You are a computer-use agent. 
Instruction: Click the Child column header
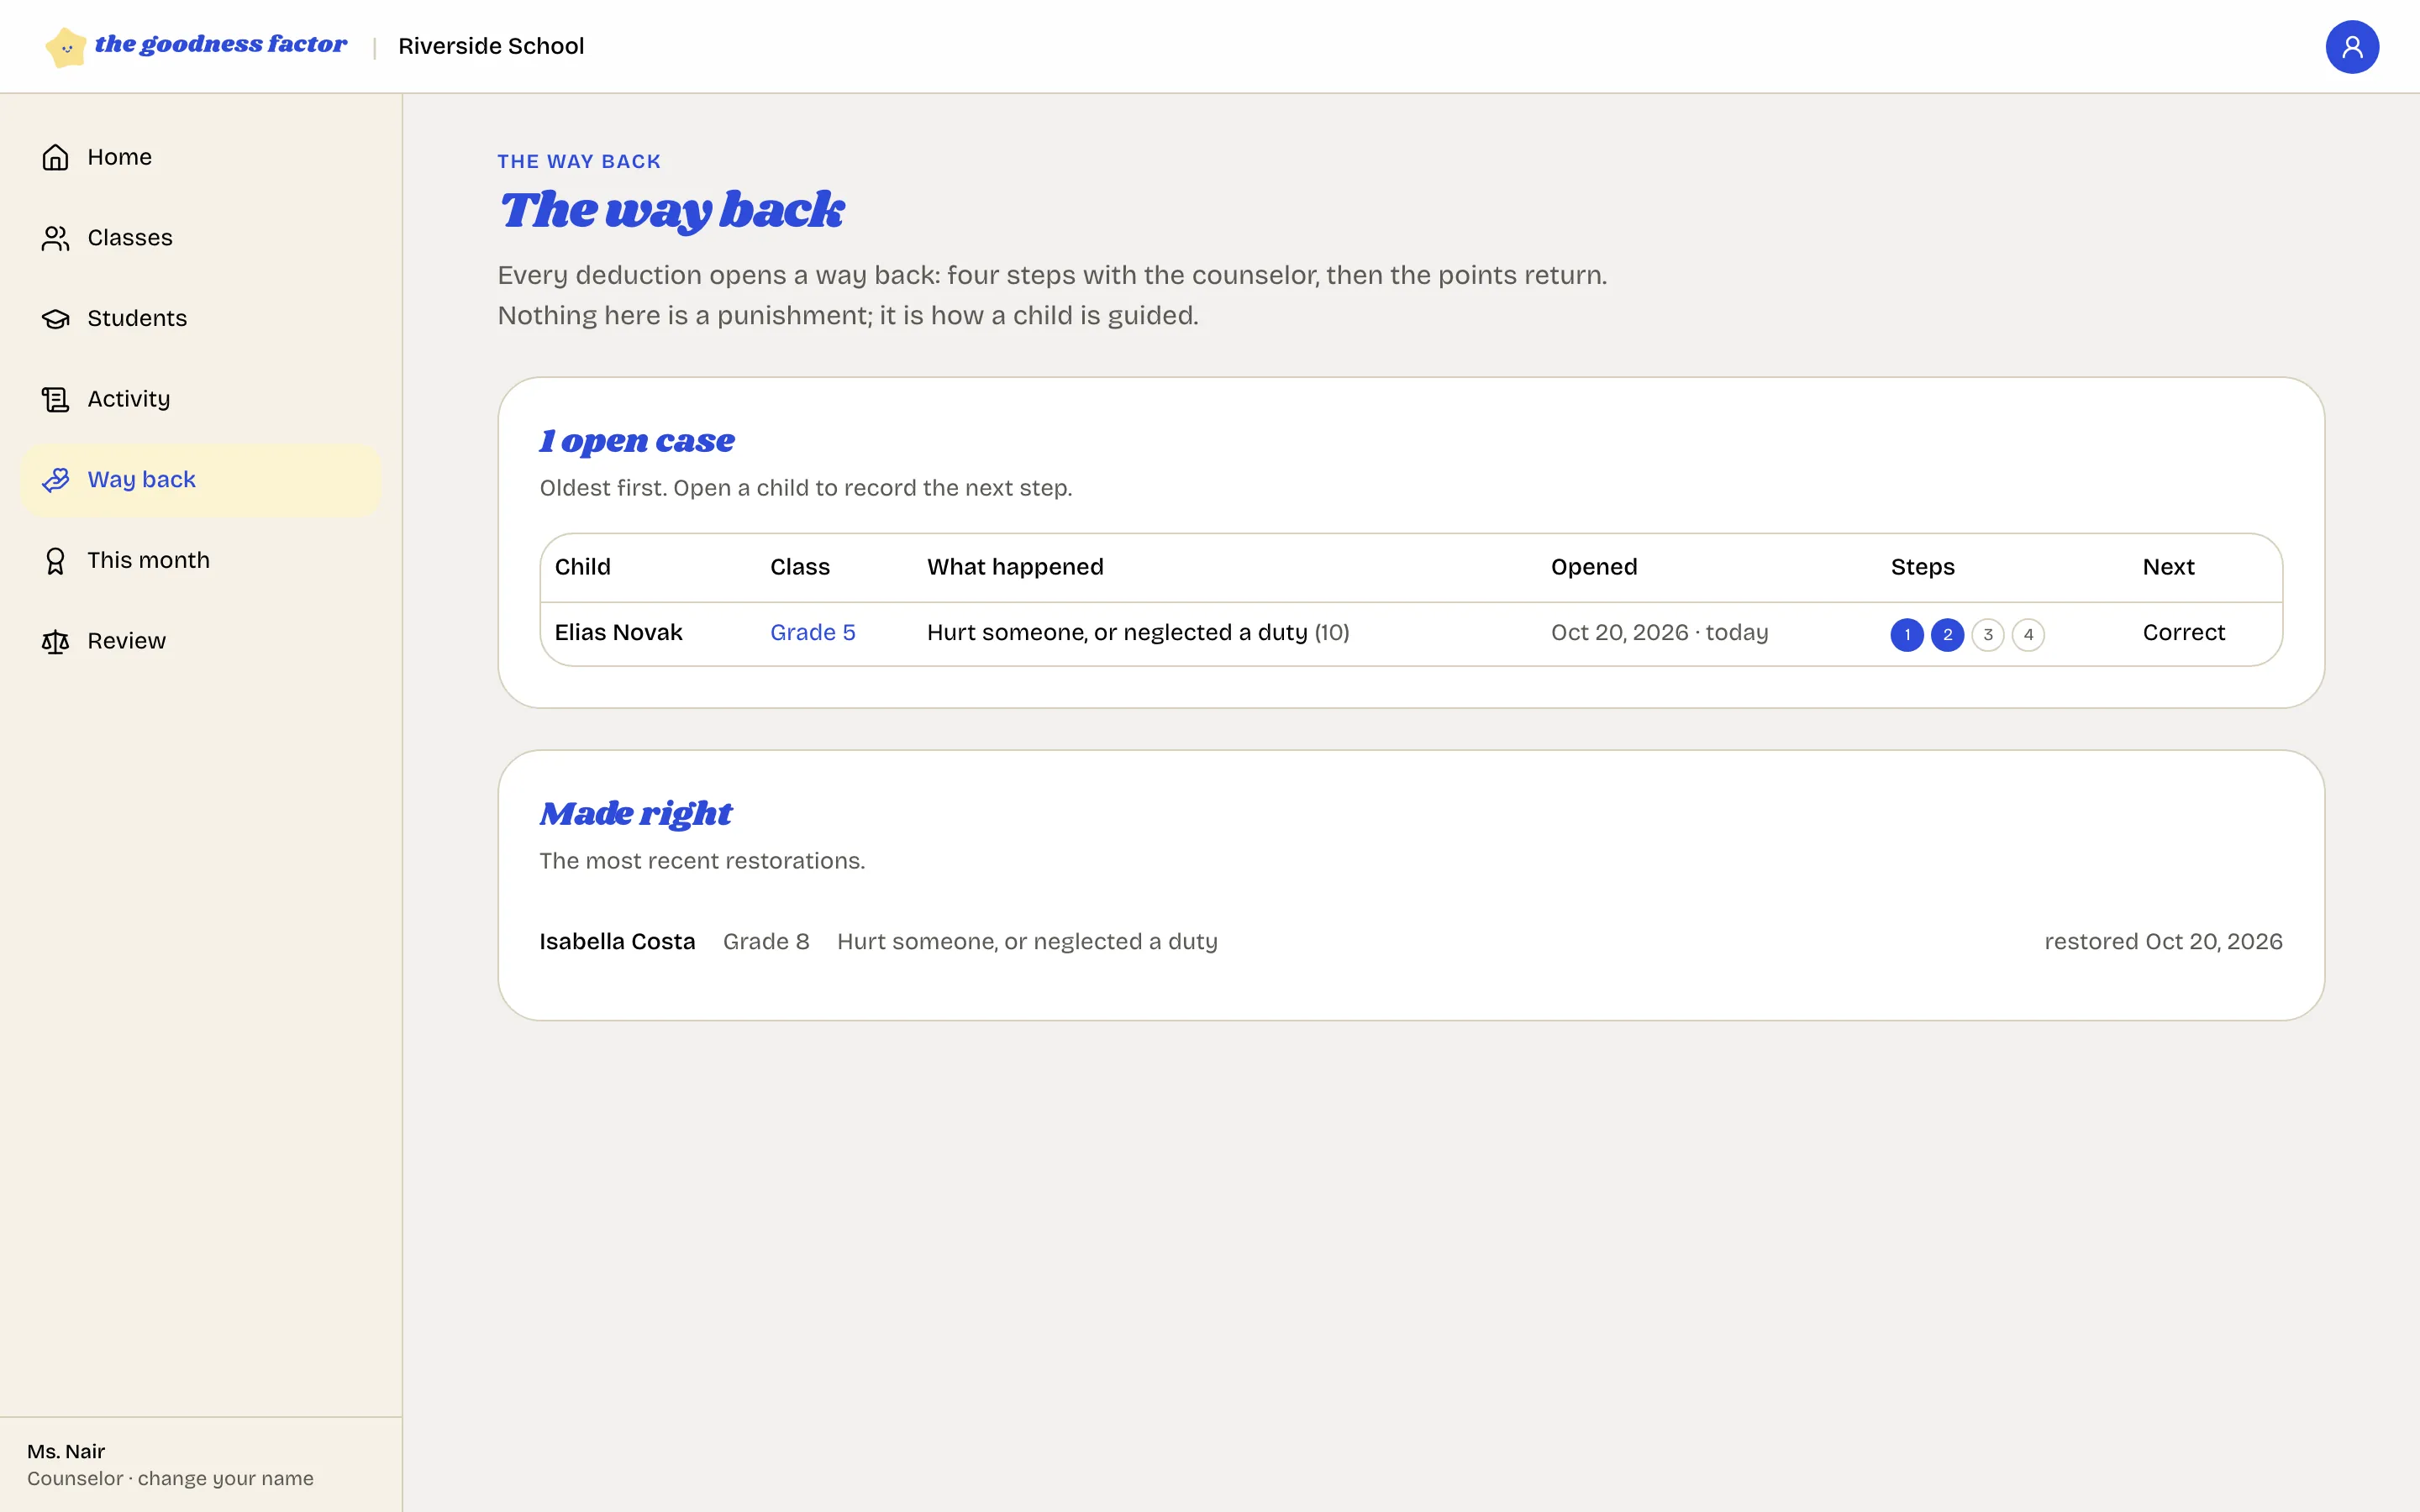[582, 567]
